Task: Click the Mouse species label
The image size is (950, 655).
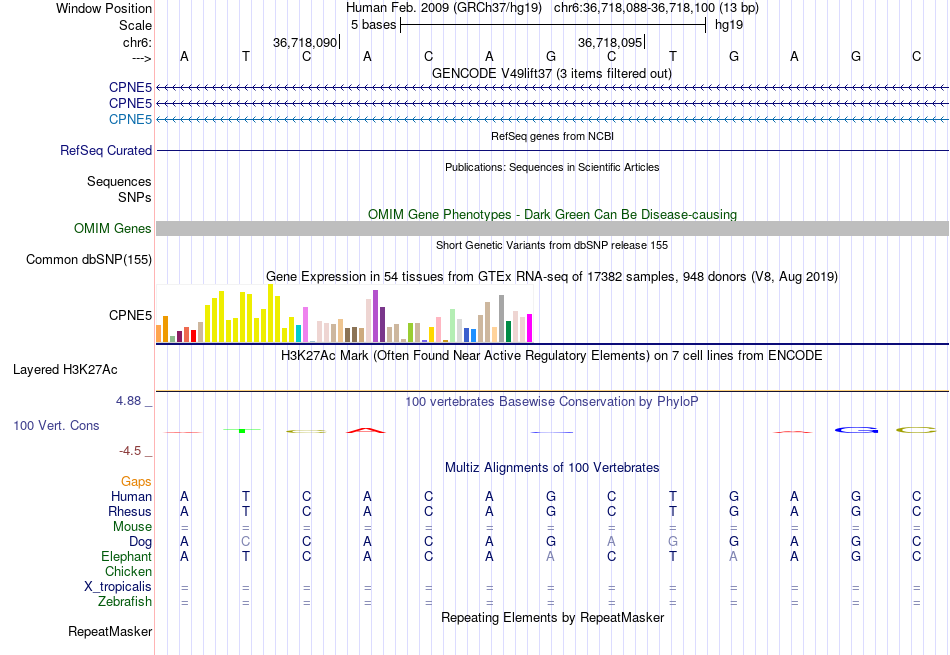Action: (x=133, y=527)
